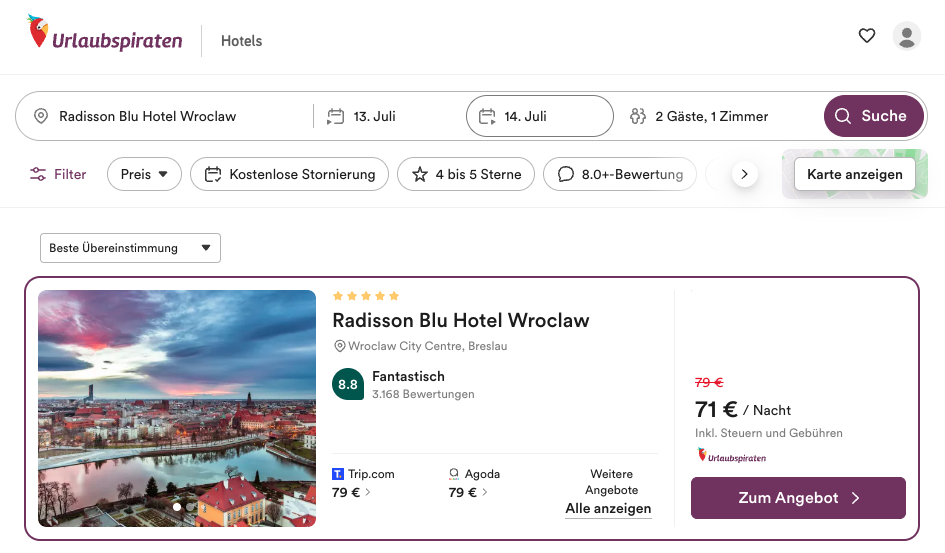Click the Agoda logo icon
The image size is (945, 553).
[x=454, y=474]
